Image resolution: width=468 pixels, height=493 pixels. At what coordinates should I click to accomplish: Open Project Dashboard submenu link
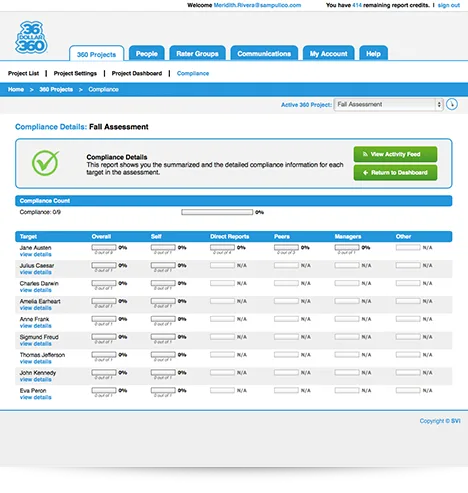pyautogui.click(x=137, y=73)
